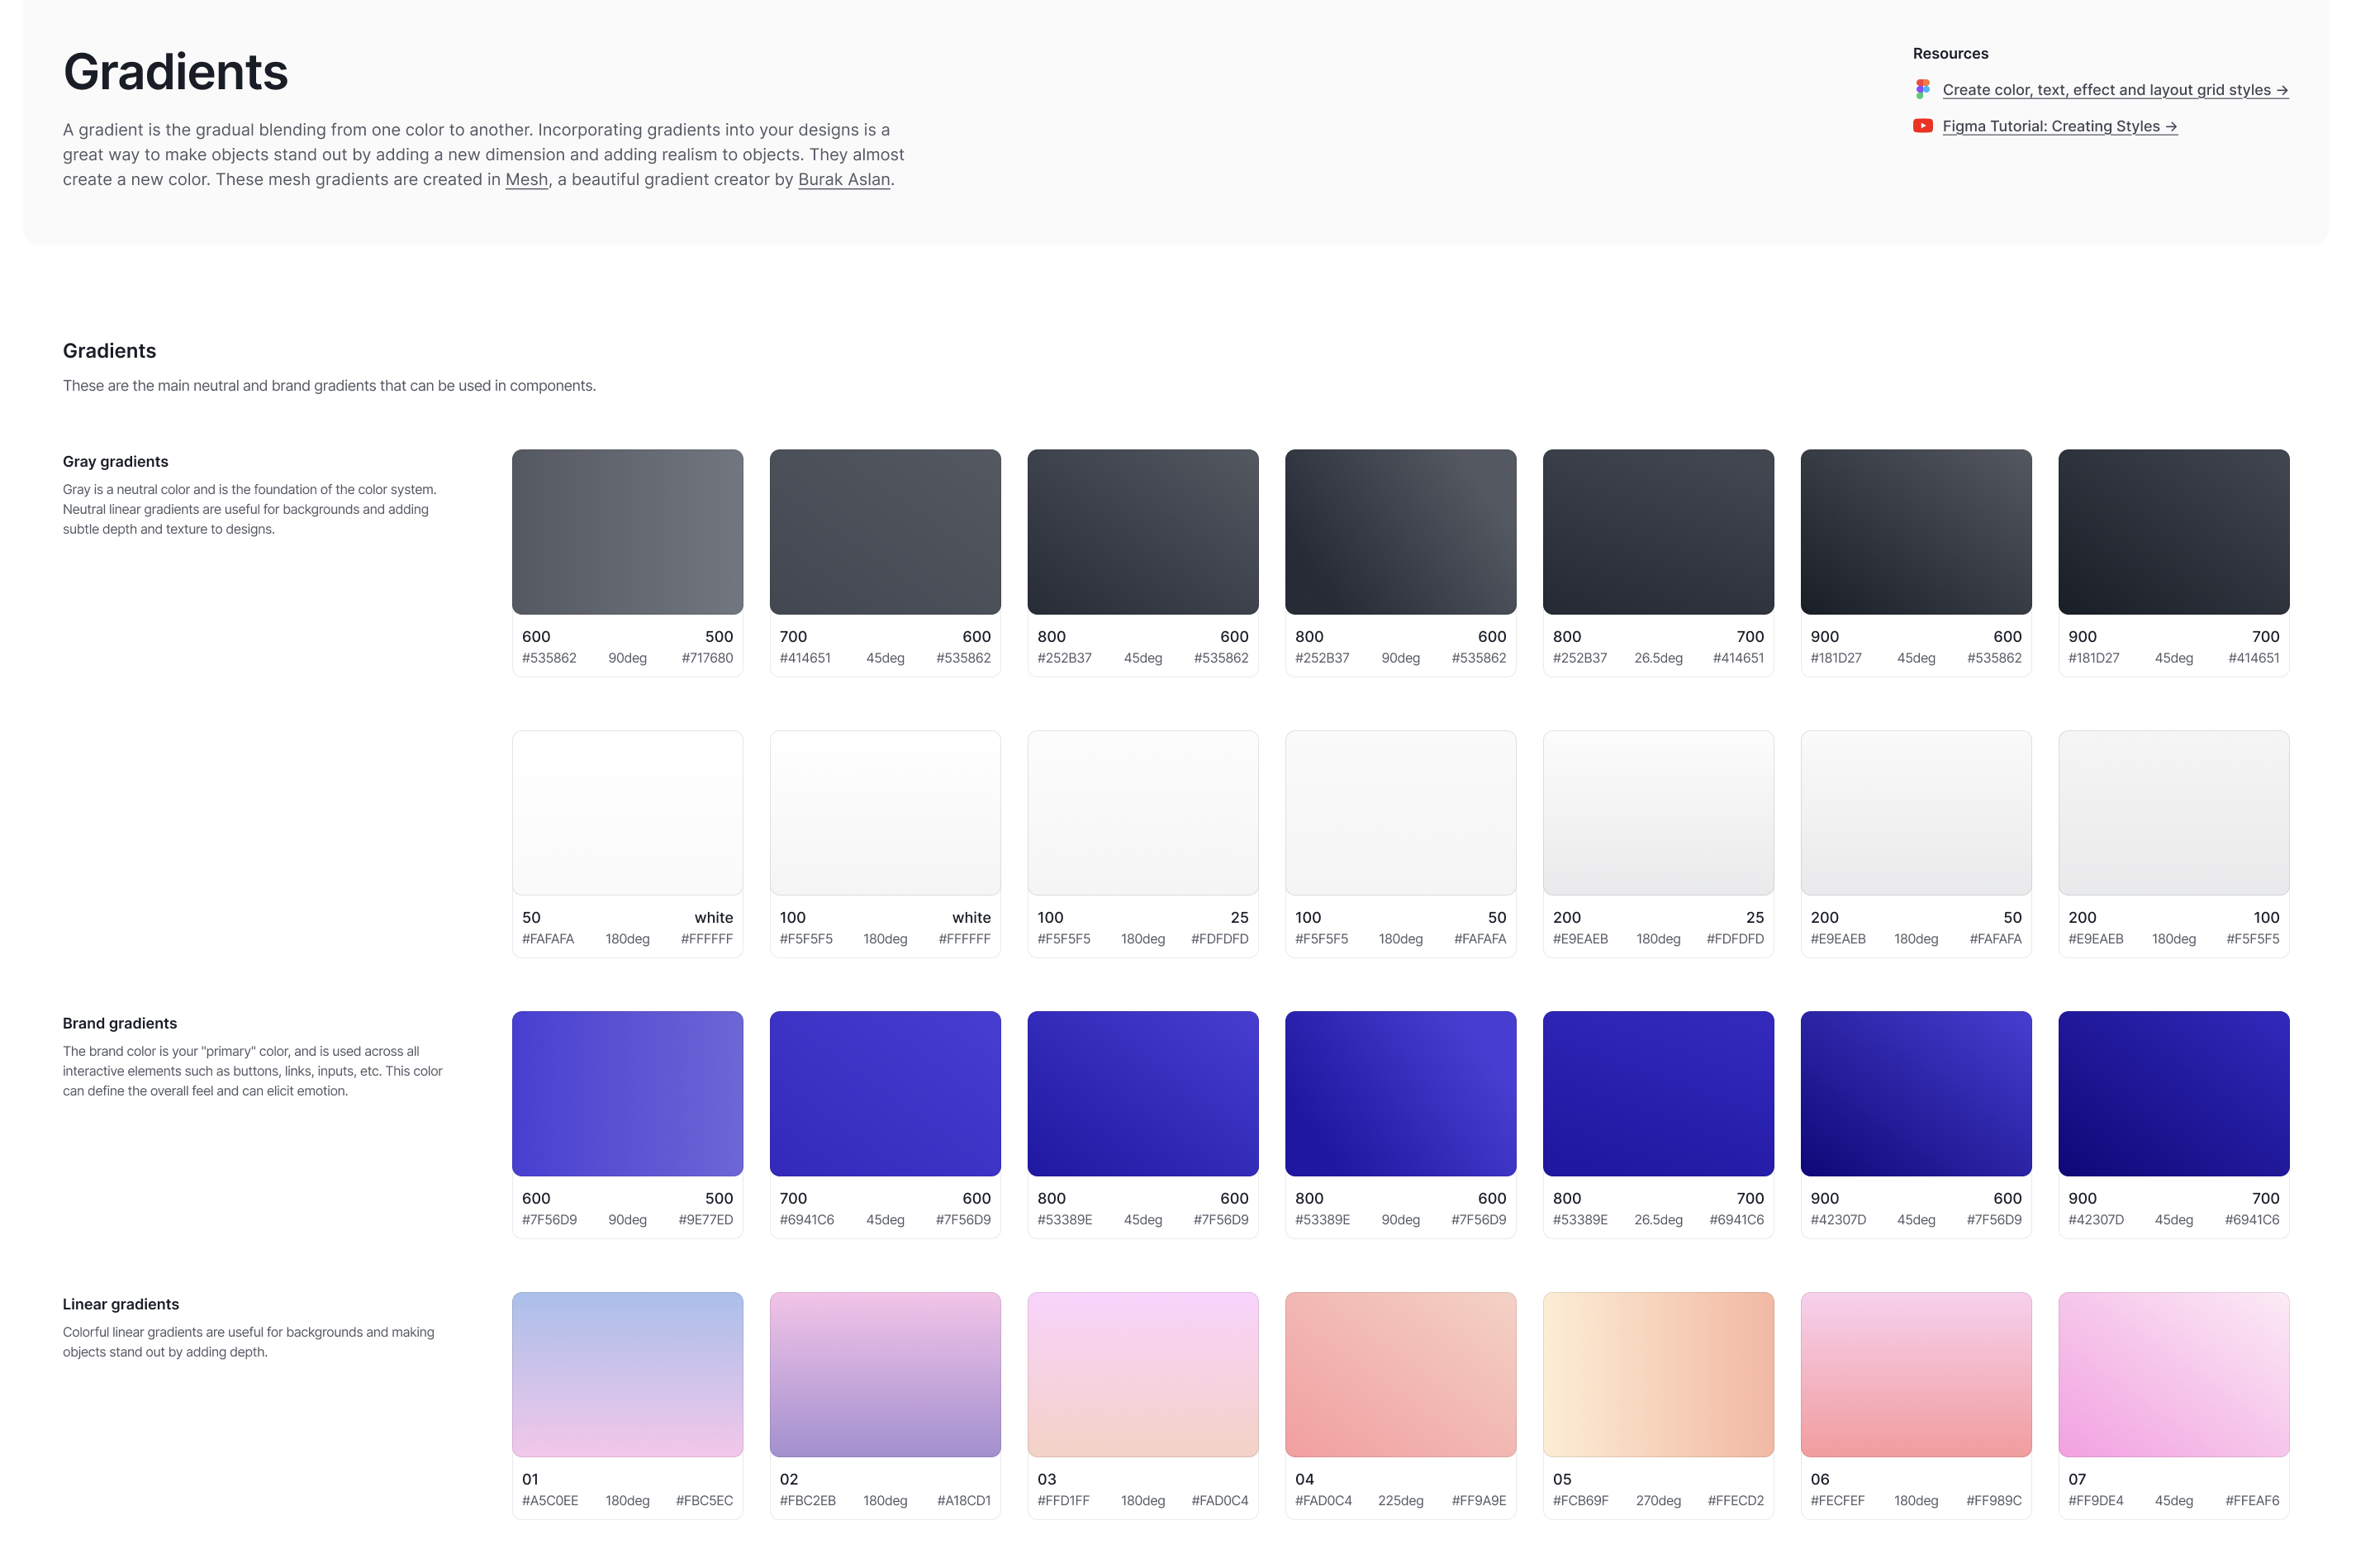The height and width of the screenshot is (1568, 2356).
Task: Click the Burak Aslan hyperlink
Action: coord(844,179)
